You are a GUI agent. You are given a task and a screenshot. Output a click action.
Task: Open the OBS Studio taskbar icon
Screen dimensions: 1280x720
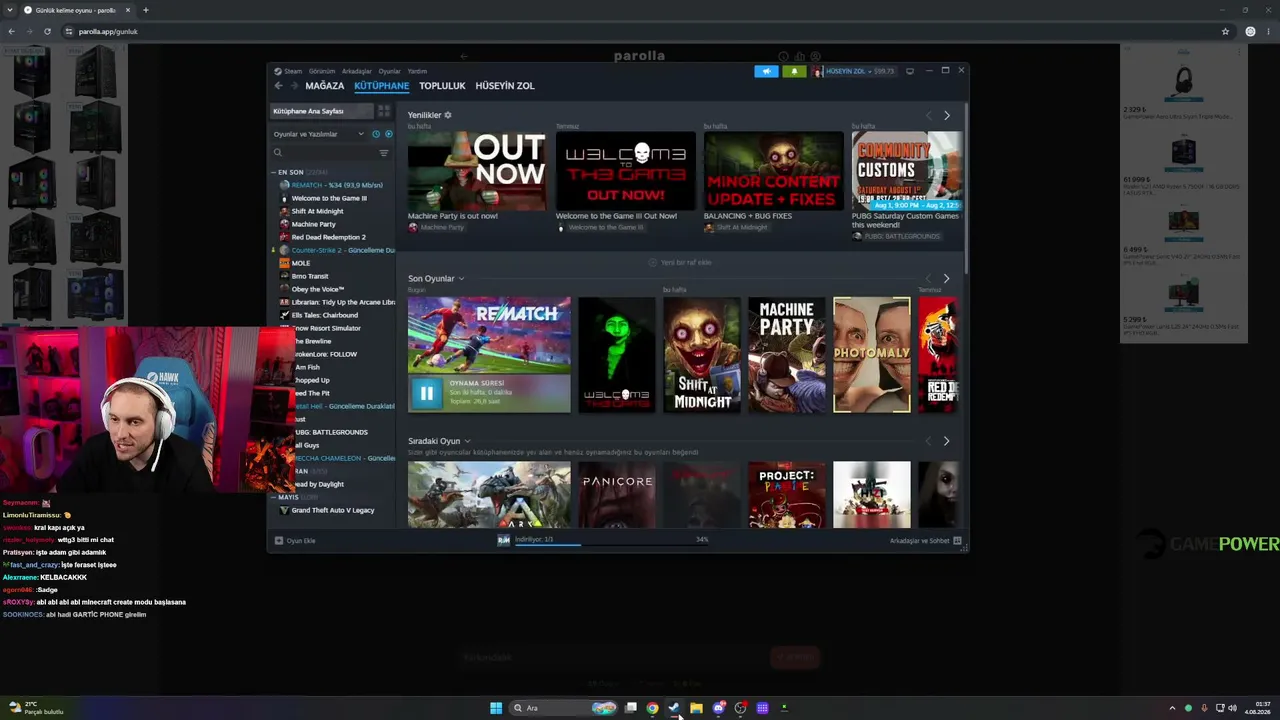pyautogui.click(x=740, y=708)
